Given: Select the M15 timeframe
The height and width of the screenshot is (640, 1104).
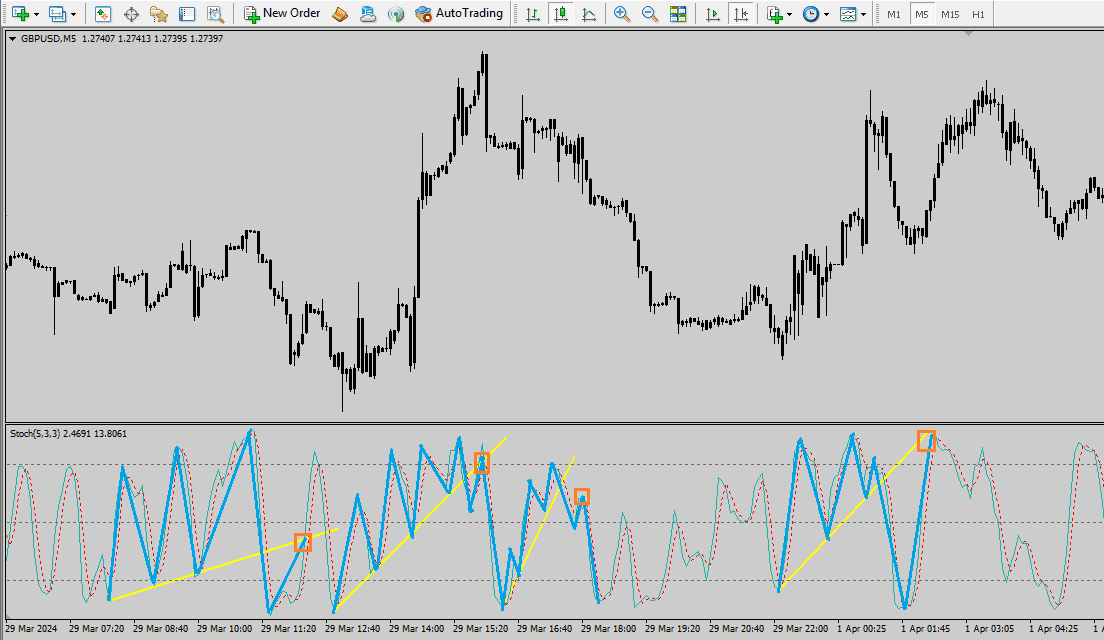Looking at the screenshot, I should pyautogui.click(x=950, y=14).
